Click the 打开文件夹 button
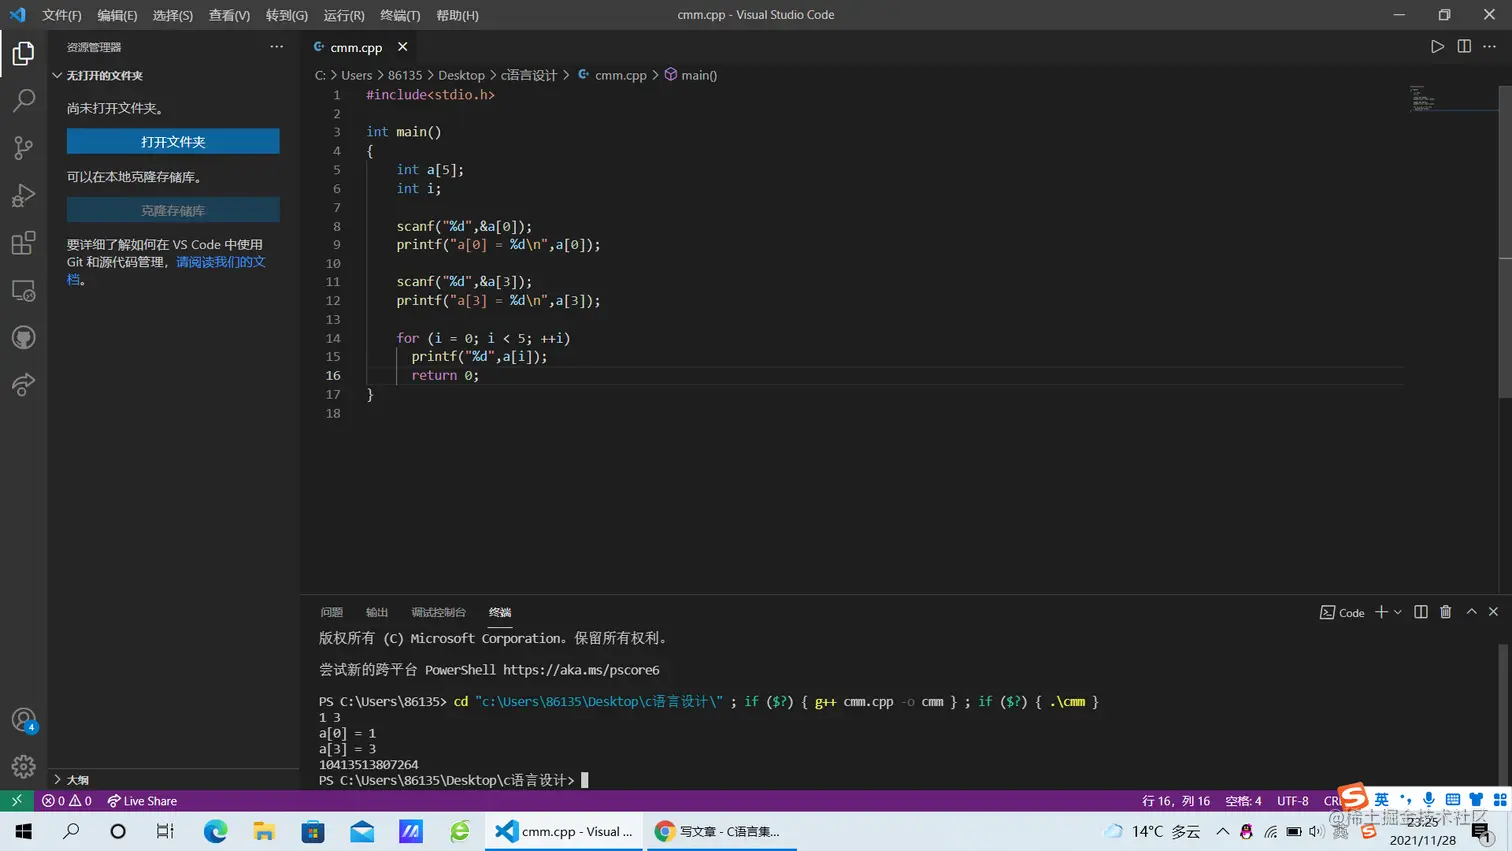 pos(173,142)
